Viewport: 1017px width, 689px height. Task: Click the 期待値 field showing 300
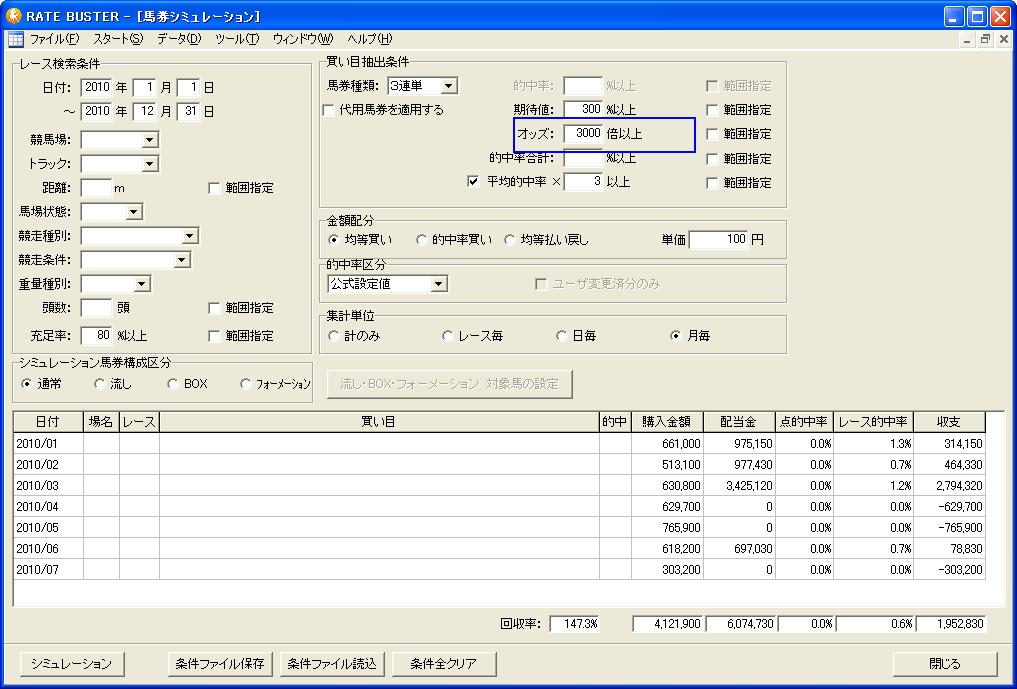583,109
